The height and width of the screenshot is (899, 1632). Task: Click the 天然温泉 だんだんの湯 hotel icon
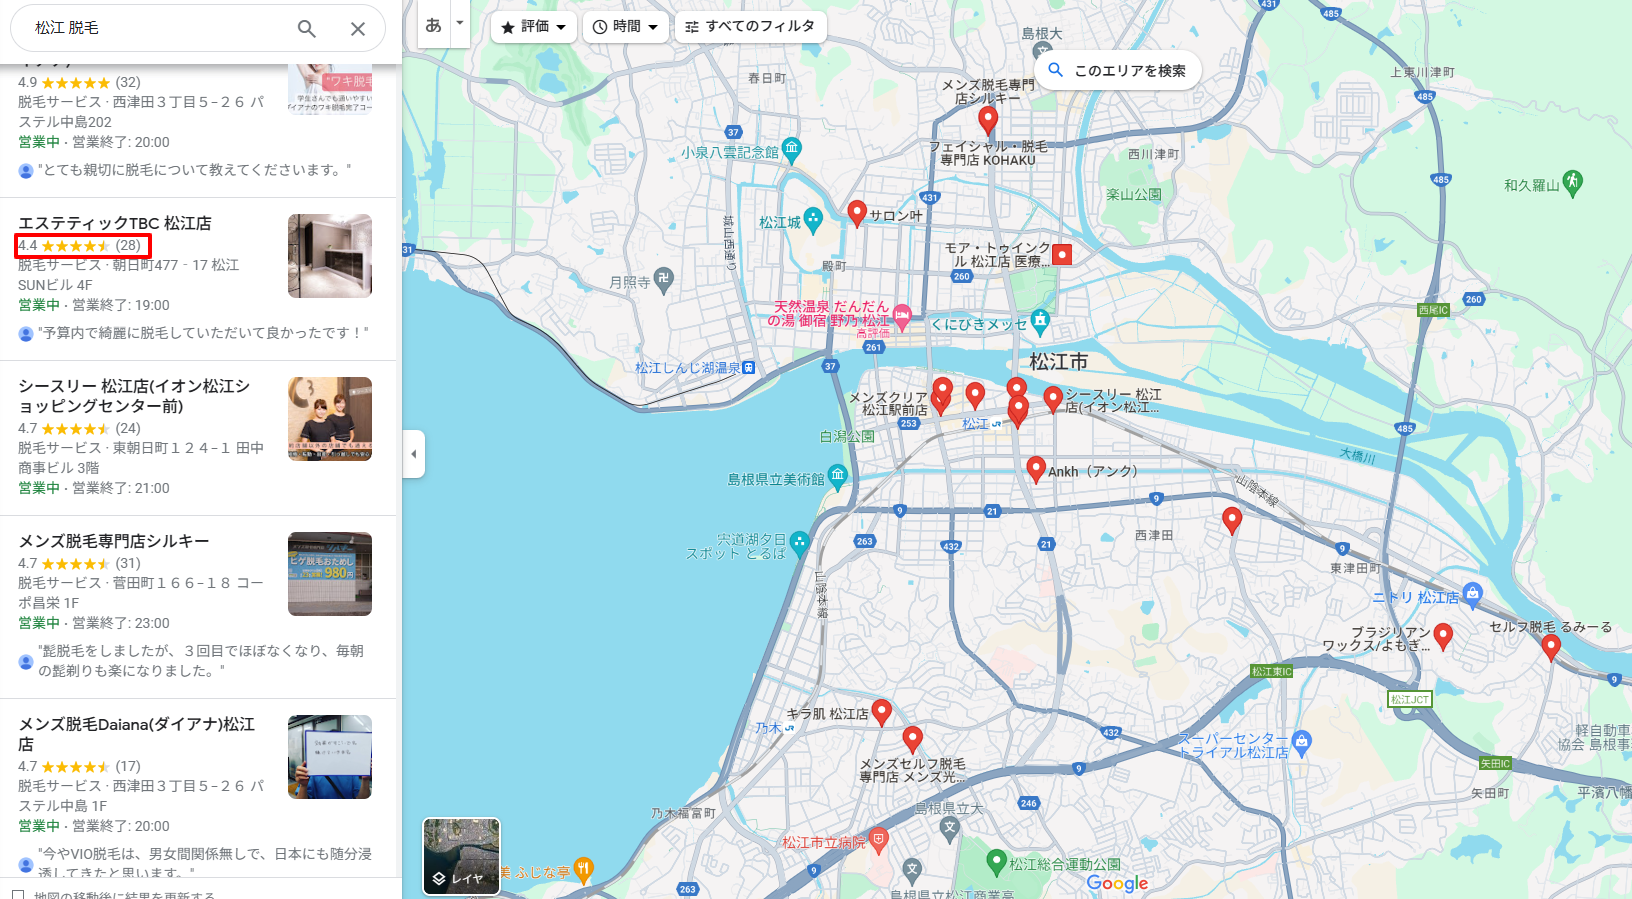coord(902,317)
